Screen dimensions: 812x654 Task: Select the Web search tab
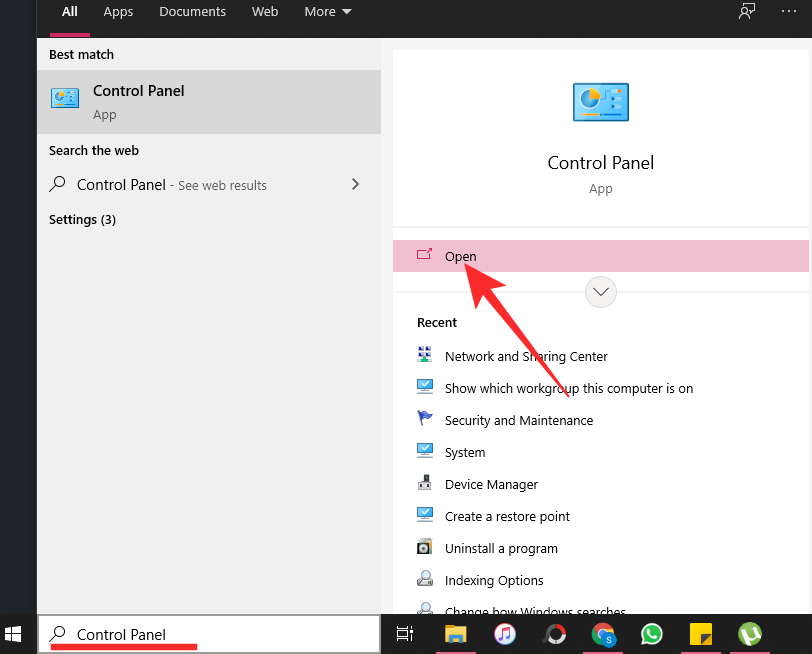tap(265, 12)
